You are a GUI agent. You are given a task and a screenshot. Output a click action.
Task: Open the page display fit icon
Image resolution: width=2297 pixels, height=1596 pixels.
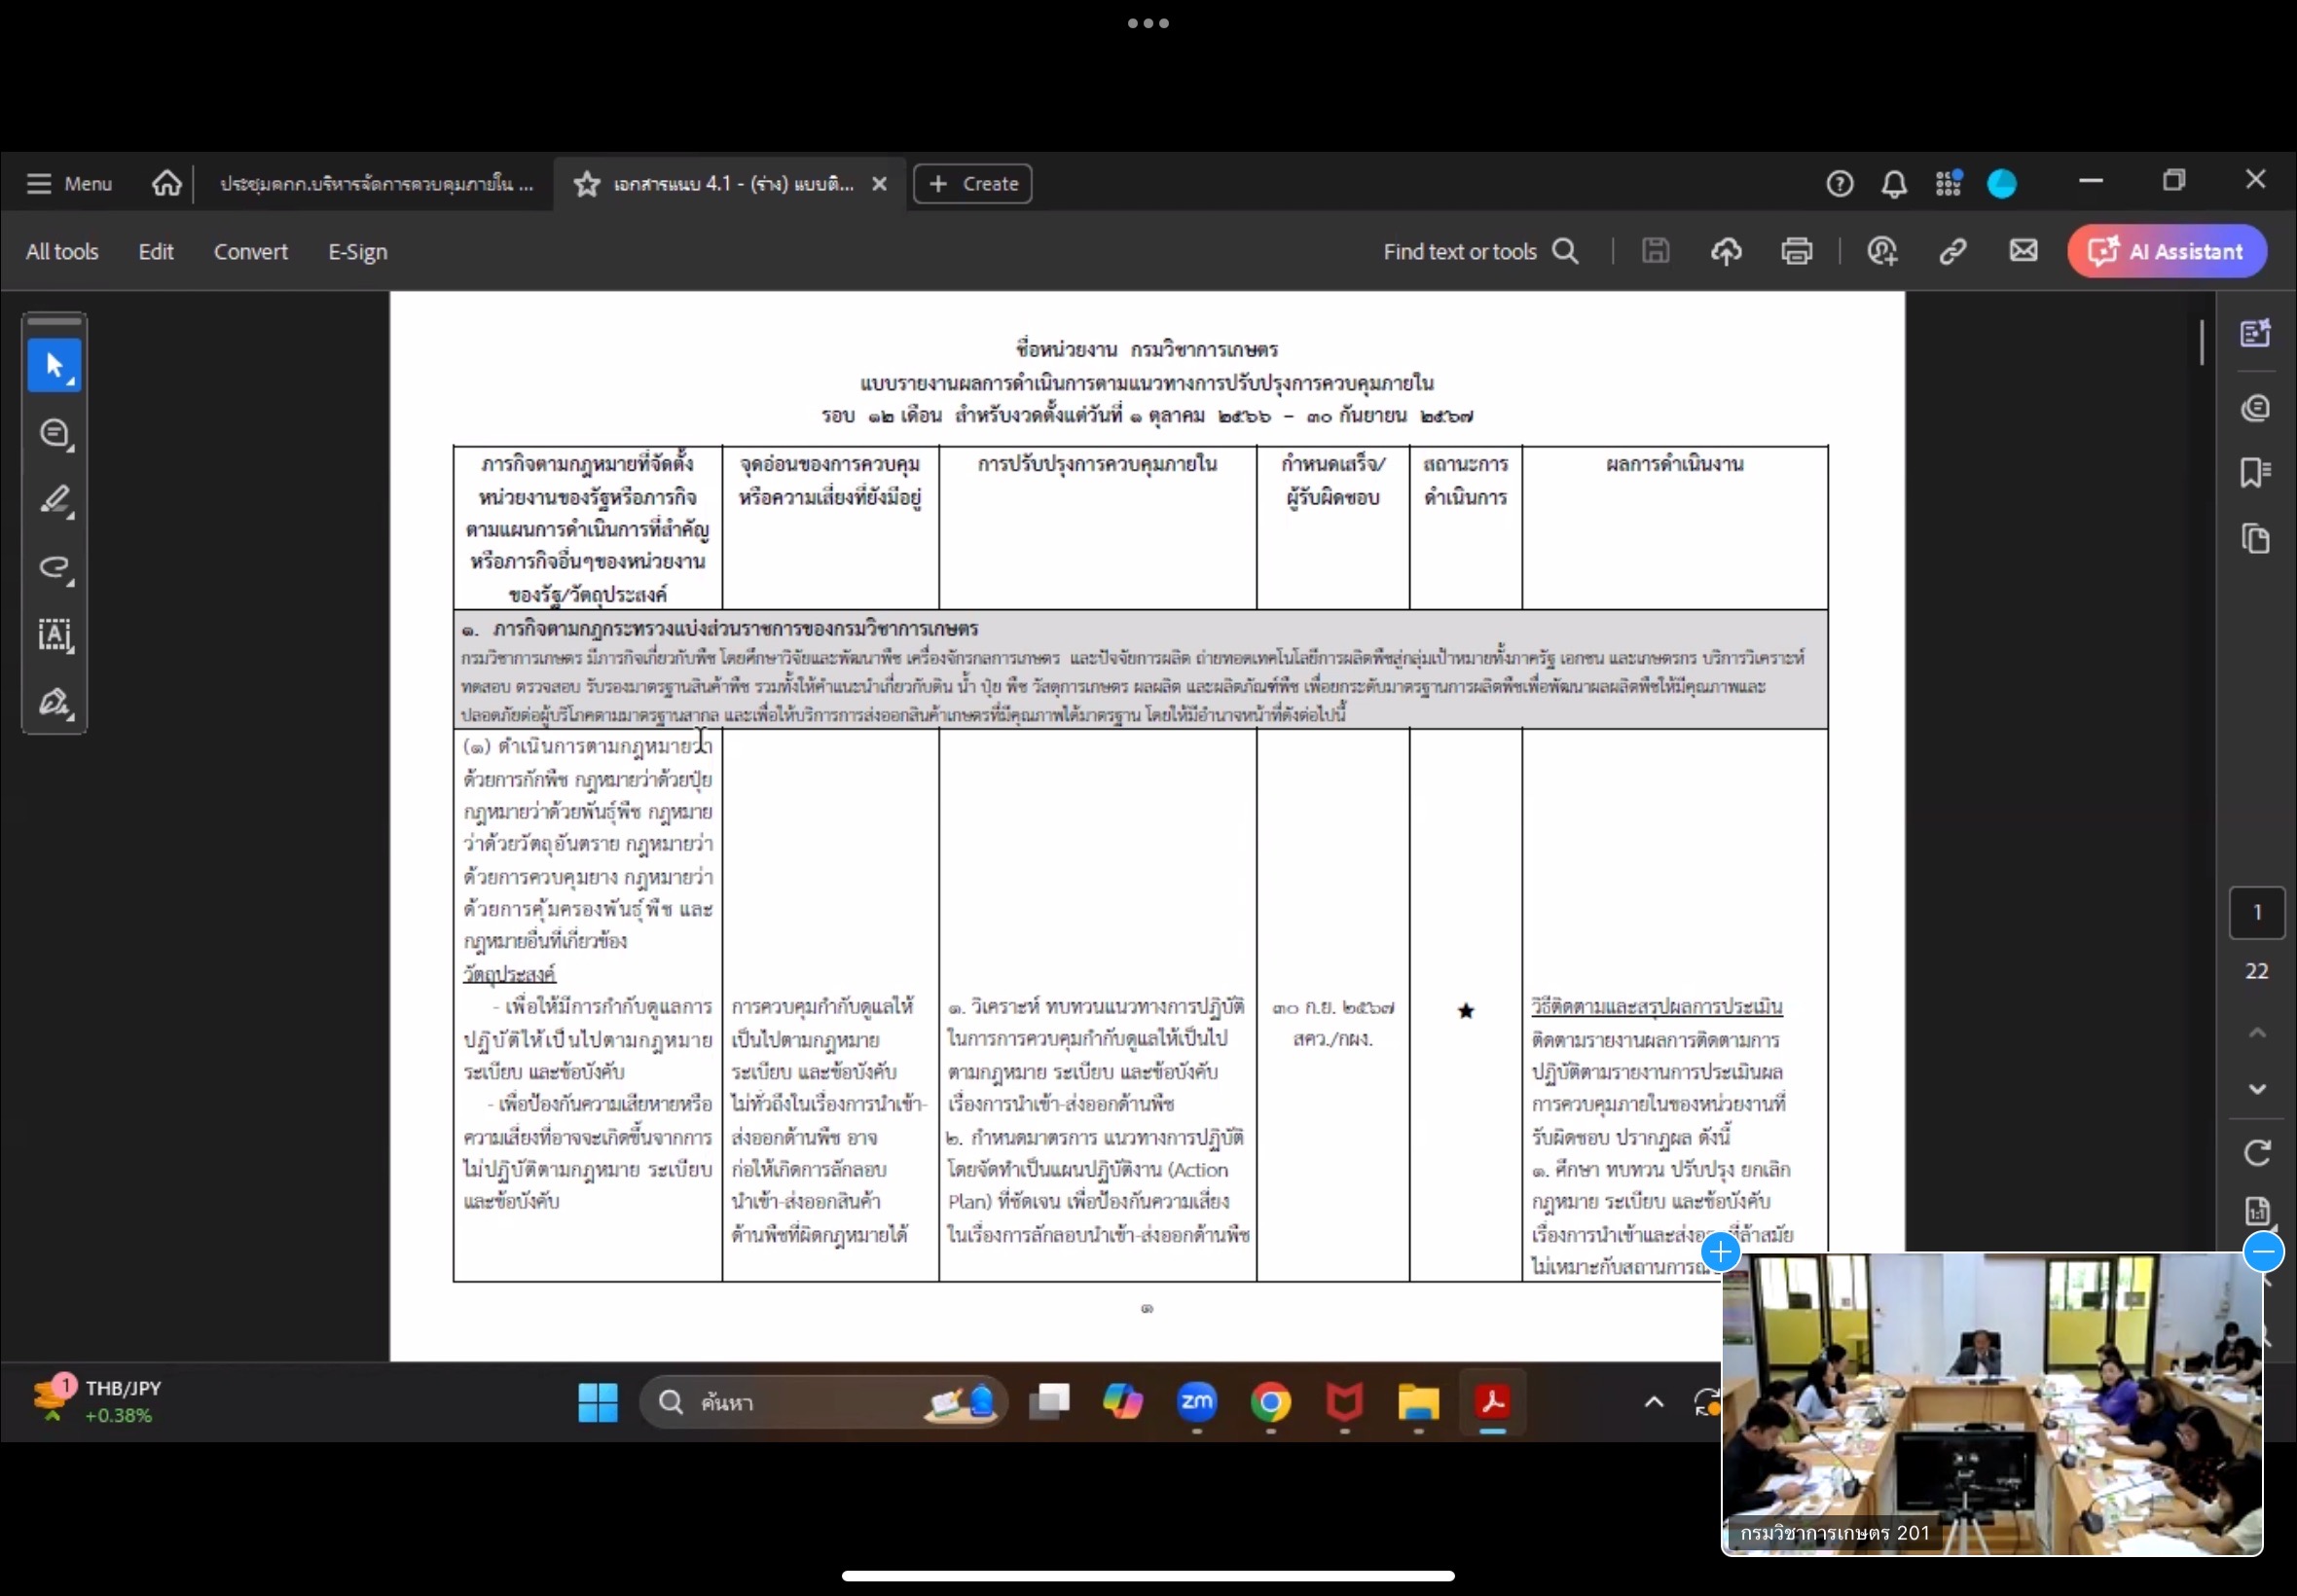(2256, 1211)
